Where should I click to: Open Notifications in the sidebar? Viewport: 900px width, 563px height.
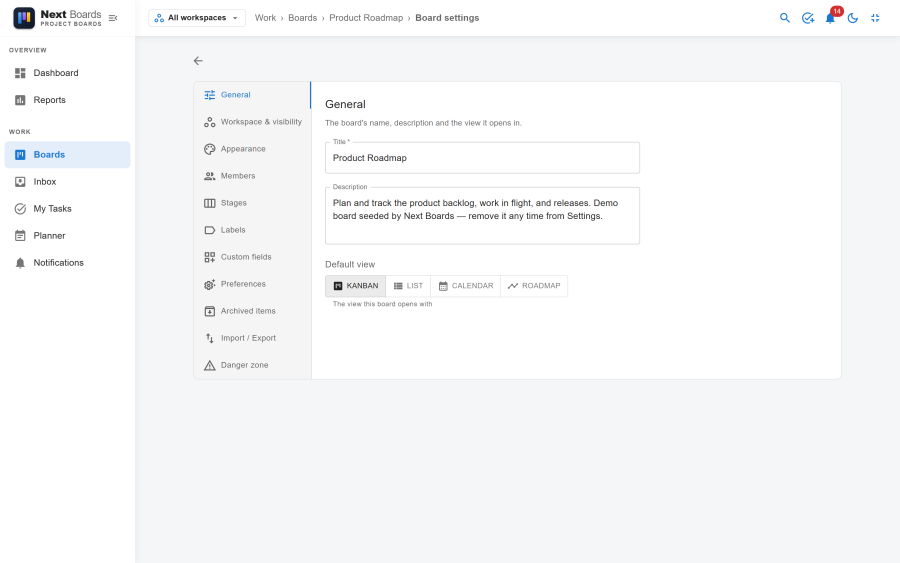tap(68, 262)
